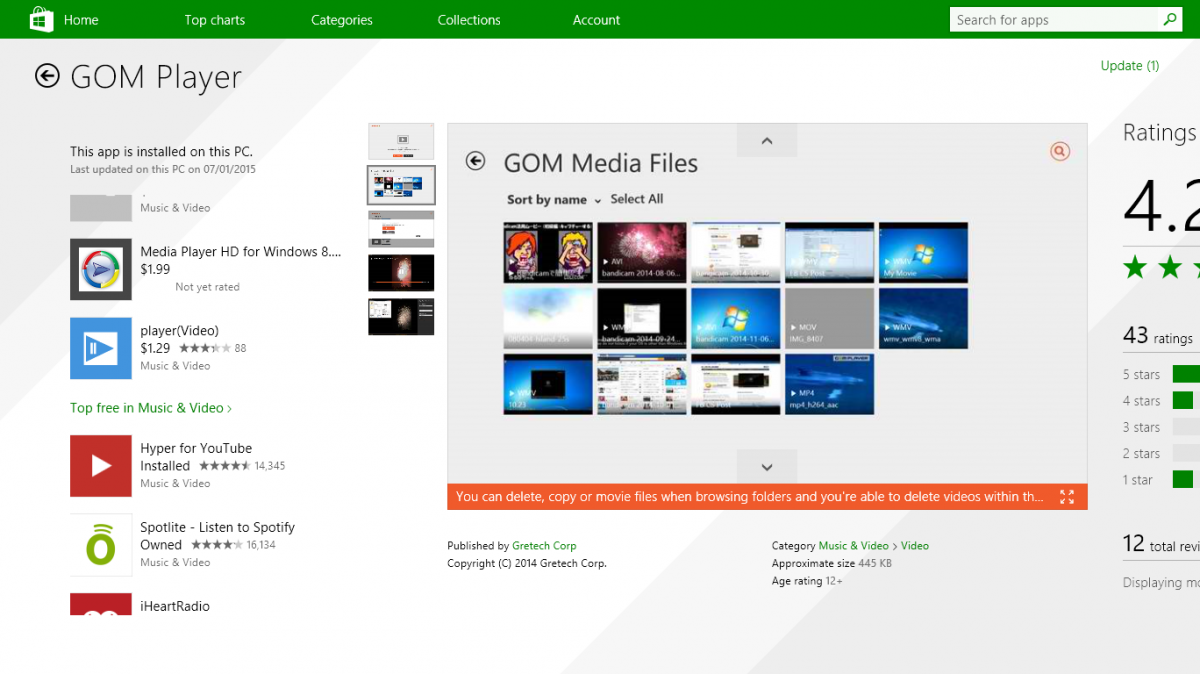
Task: Click the AVI fireworks video tile
Action: 642,252
